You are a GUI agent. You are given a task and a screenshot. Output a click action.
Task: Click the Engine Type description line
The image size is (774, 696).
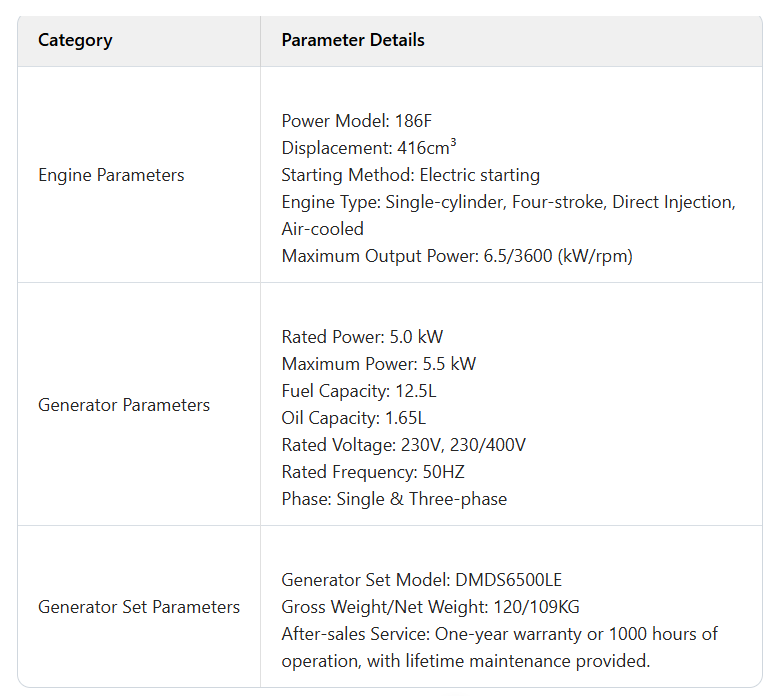pyautogui.click(x=509, y=216)
